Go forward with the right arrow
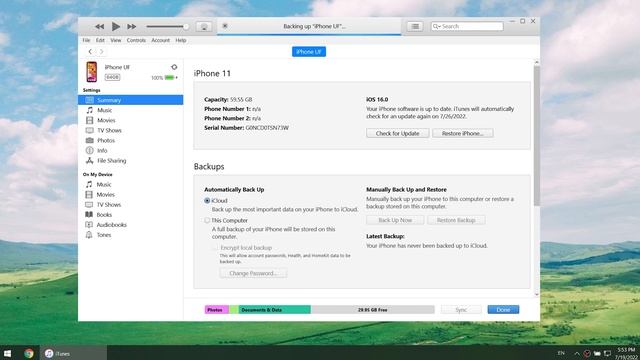The height and width of the screenshot is (360, 640). [x=102, y=51]
